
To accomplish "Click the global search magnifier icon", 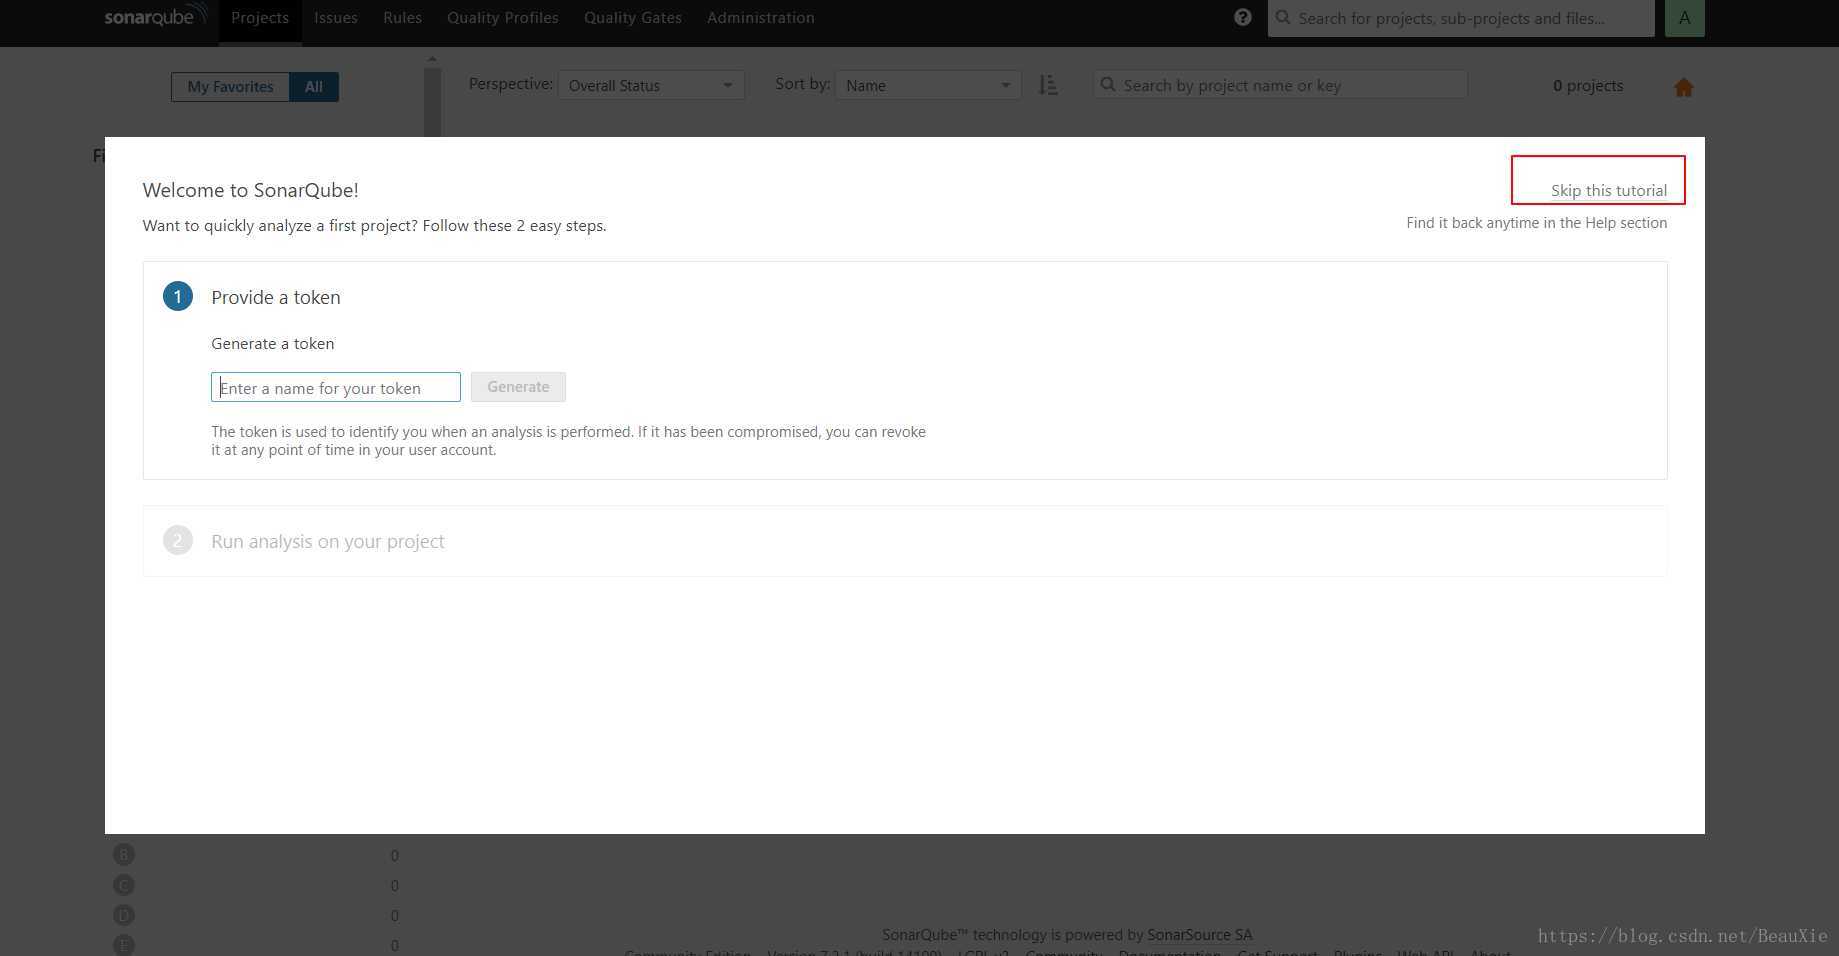I will pyautogui.click(x=1283, y=18).
